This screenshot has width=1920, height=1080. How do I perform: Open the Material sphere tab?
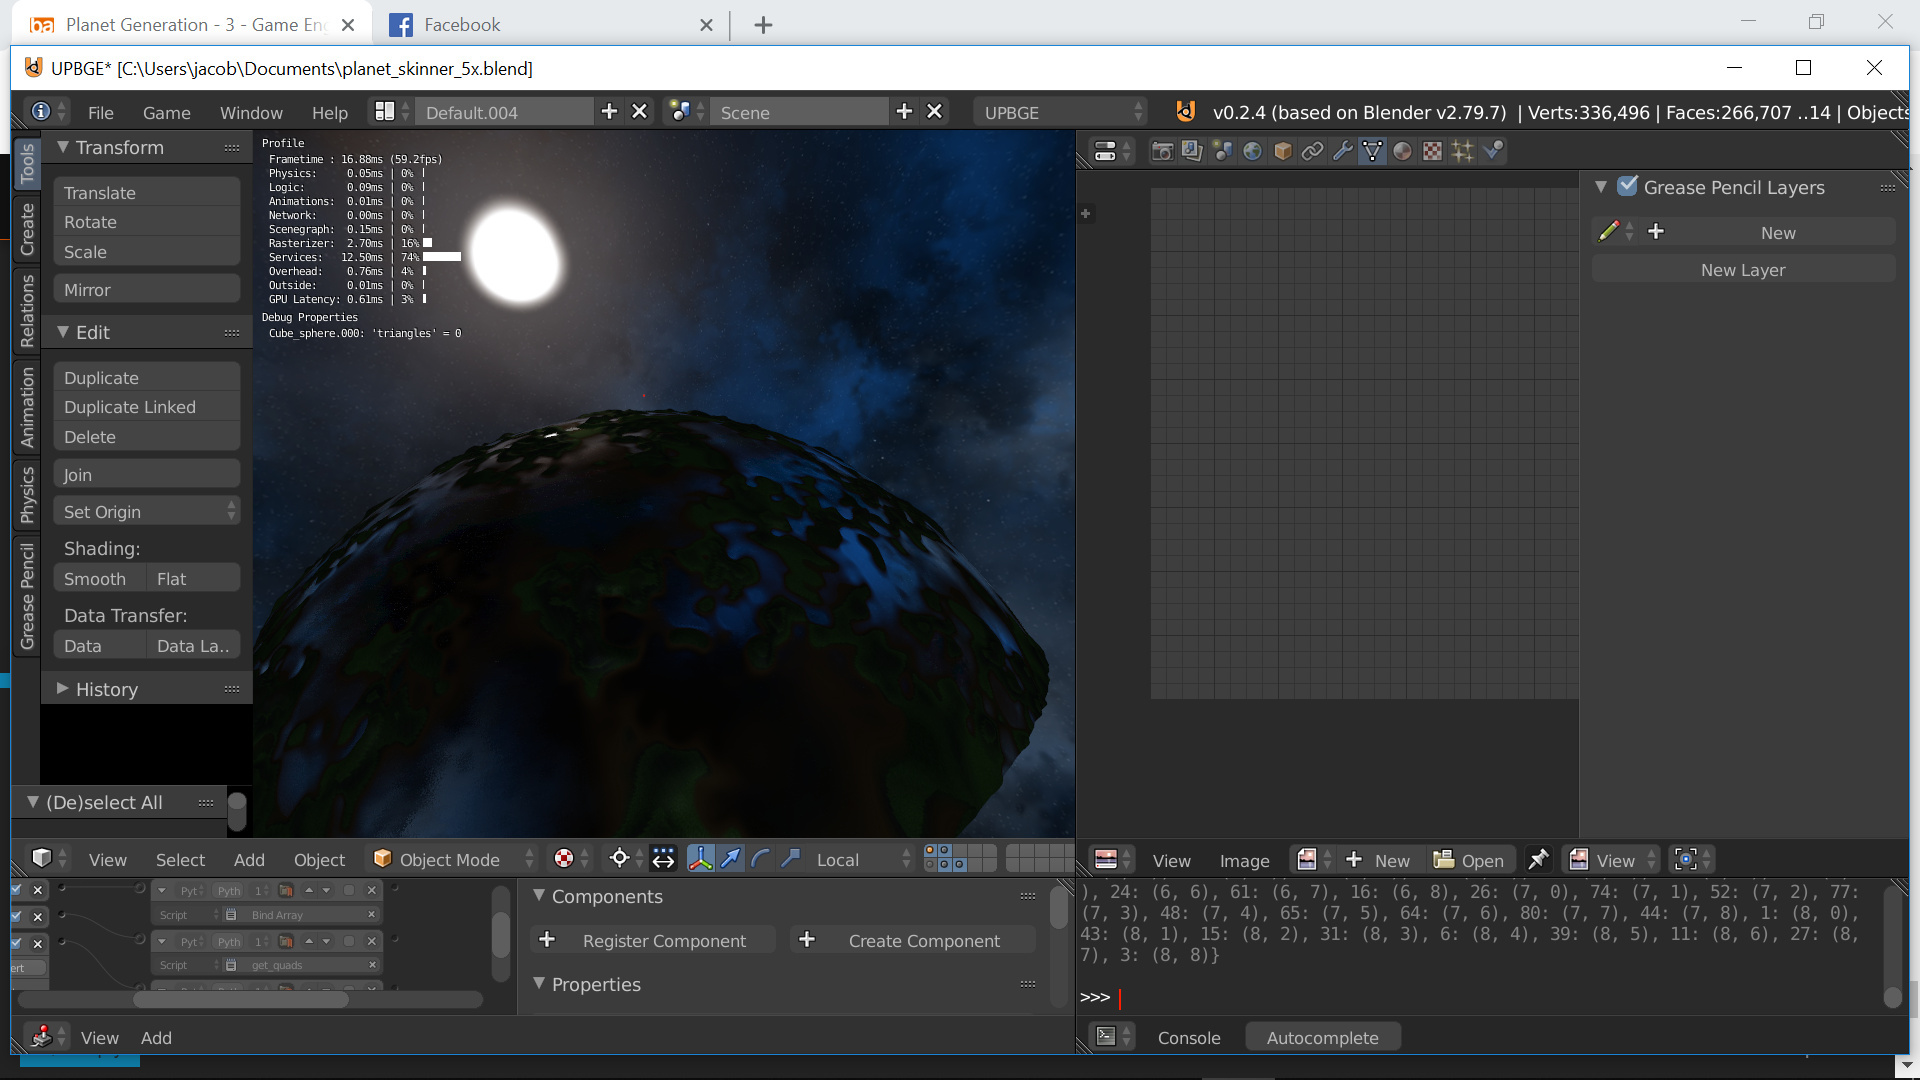1402,151
